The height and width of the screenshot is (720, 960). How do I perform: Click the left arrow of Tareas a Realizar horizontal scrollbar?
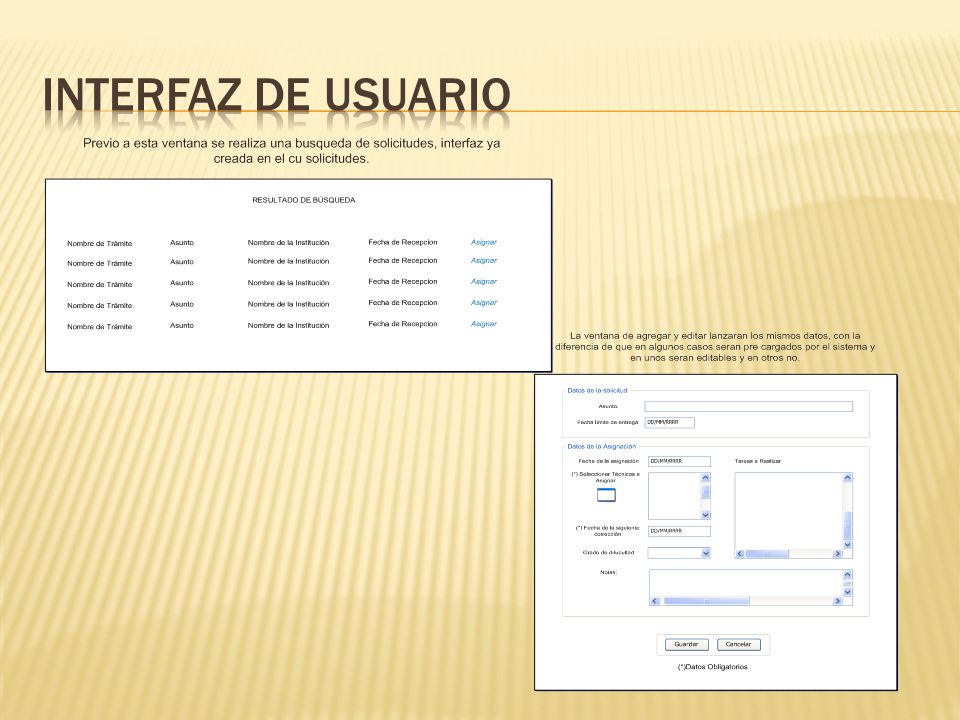(x=740, y=554)
